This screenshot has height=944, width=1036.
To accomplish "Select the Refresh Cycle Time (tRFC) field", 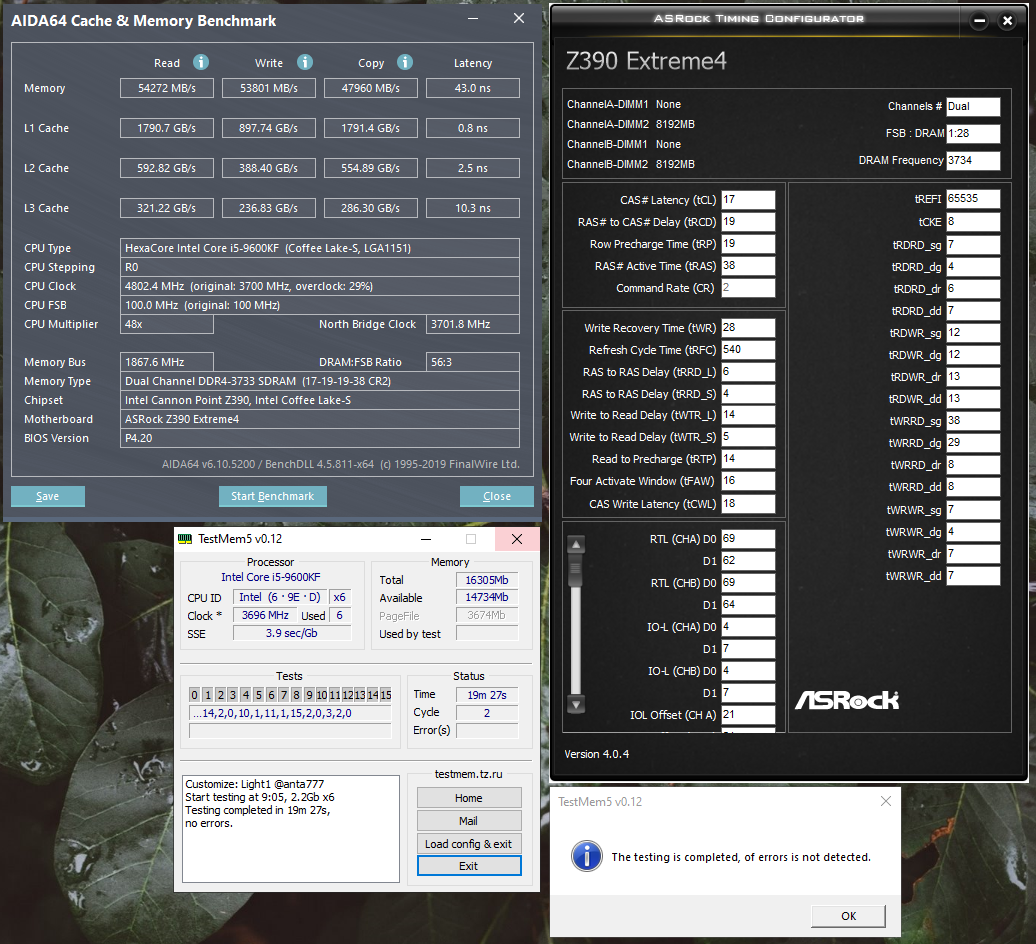I will coord(748,349).
